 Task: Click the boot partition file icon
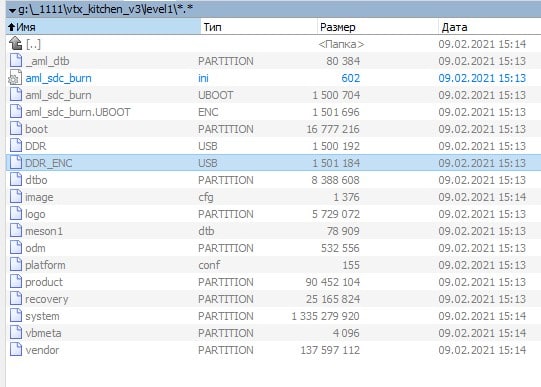click(x=16, y=128)
